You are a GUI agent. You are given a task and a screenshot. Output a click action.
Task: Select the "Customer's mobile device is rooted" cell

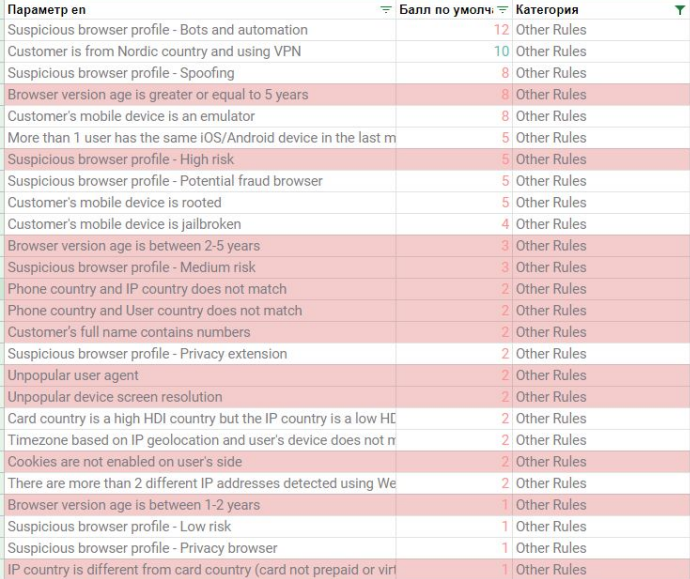(x=114, y=203)
